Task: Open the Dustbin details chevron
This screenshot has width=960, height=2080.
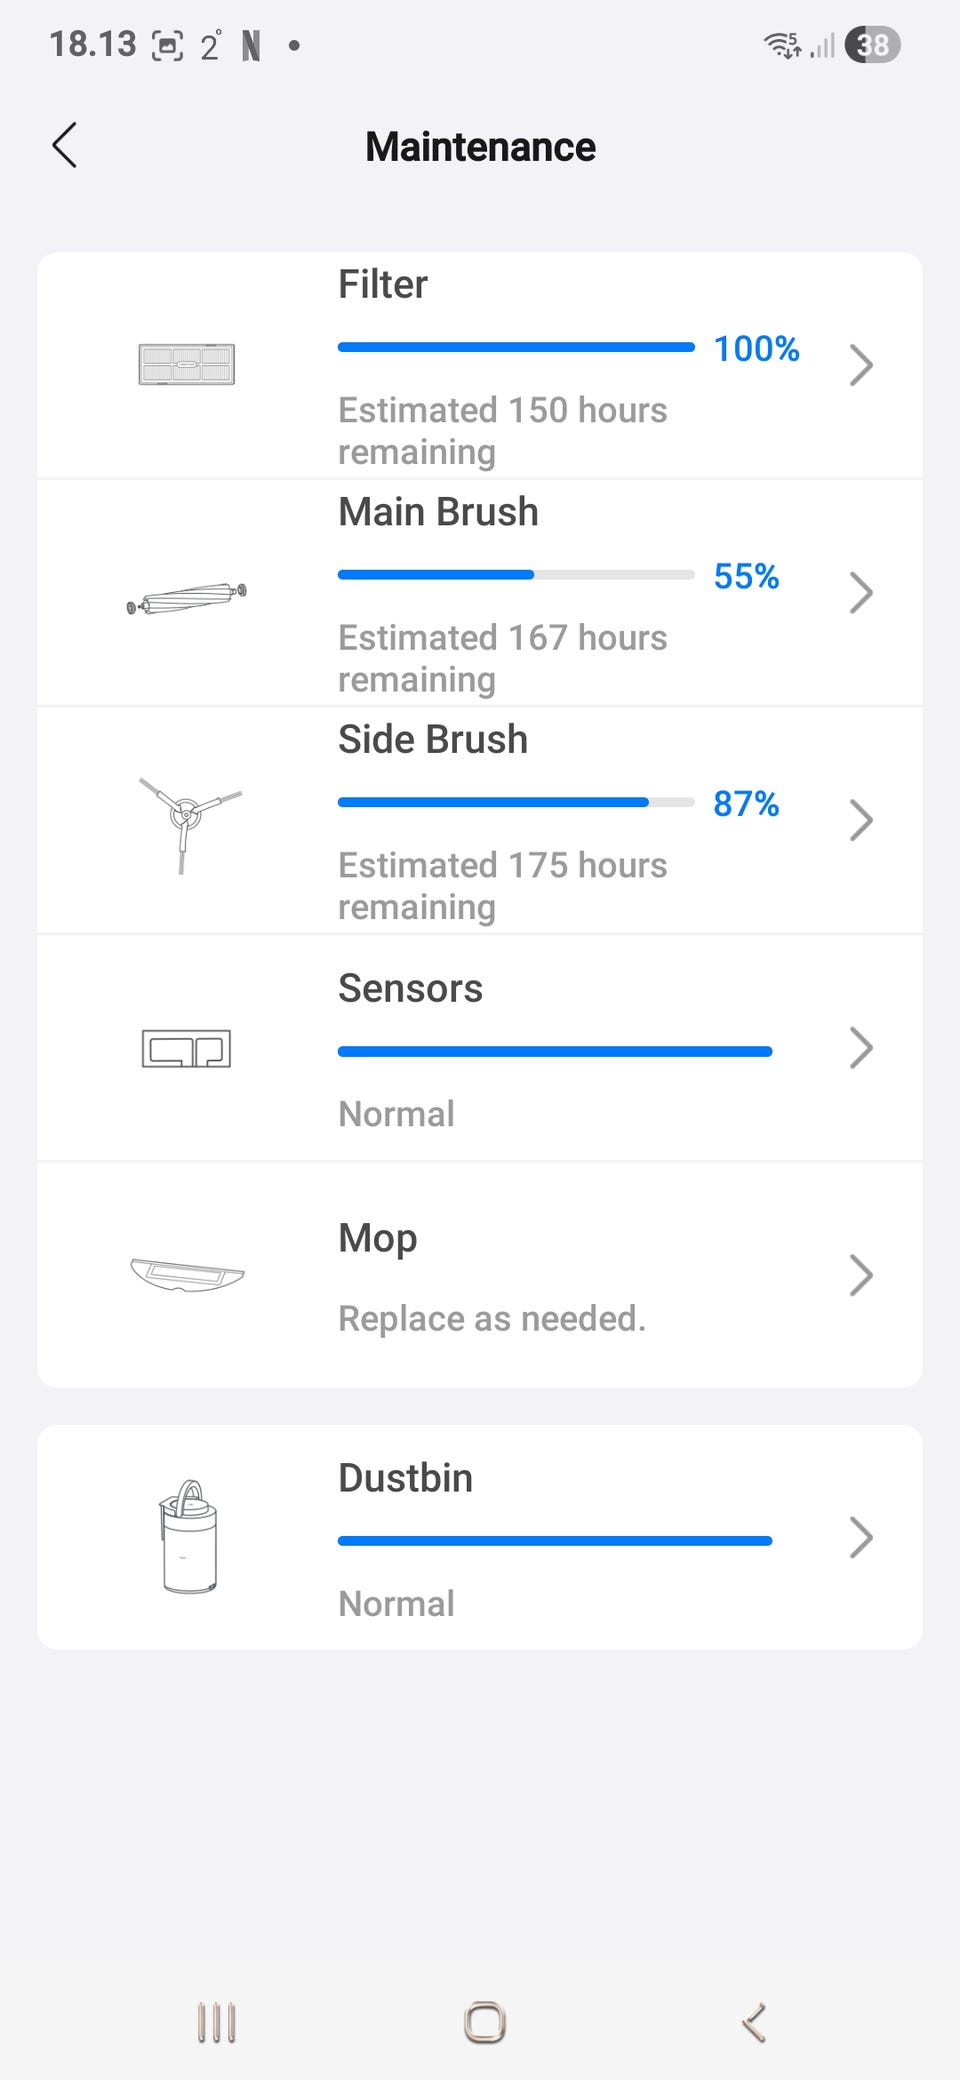Action: (860, 1537)
